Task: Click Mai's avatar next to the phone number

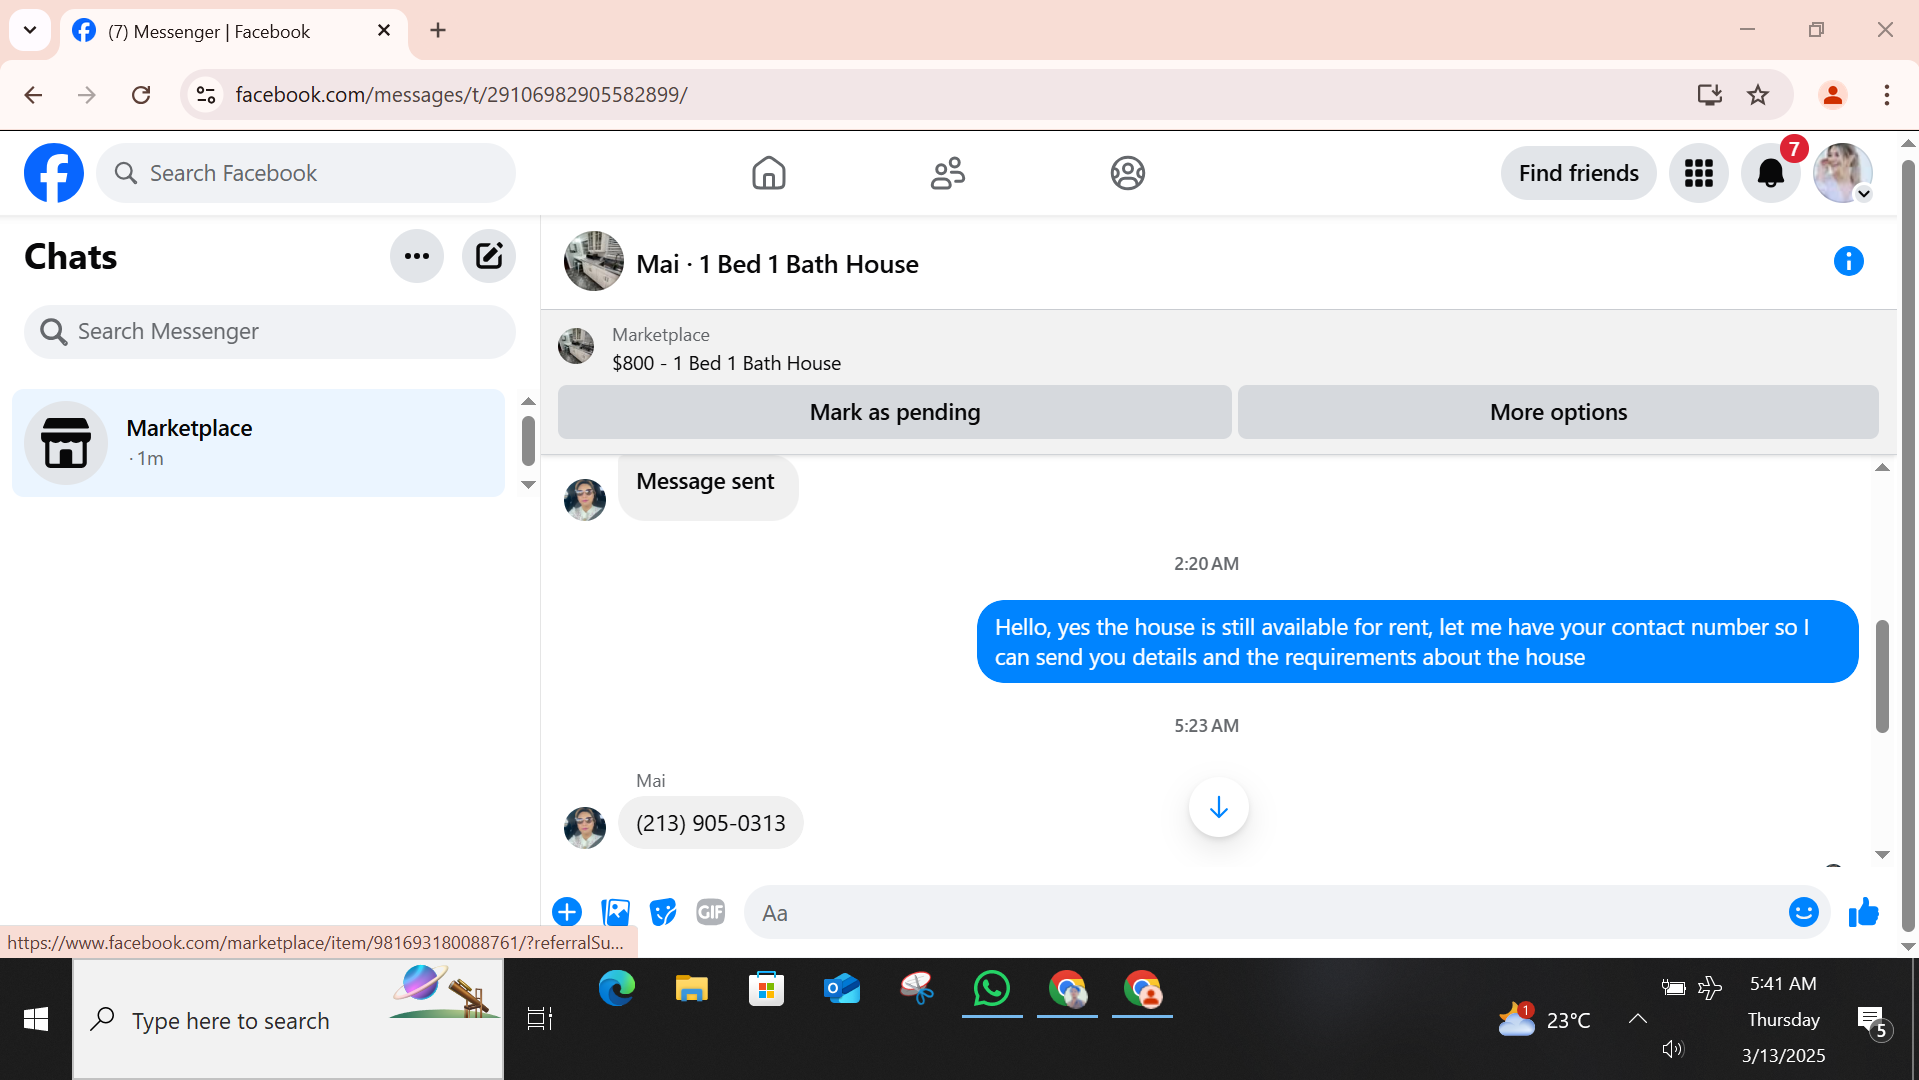Action: pyautogui.click(x=584, y=828)
